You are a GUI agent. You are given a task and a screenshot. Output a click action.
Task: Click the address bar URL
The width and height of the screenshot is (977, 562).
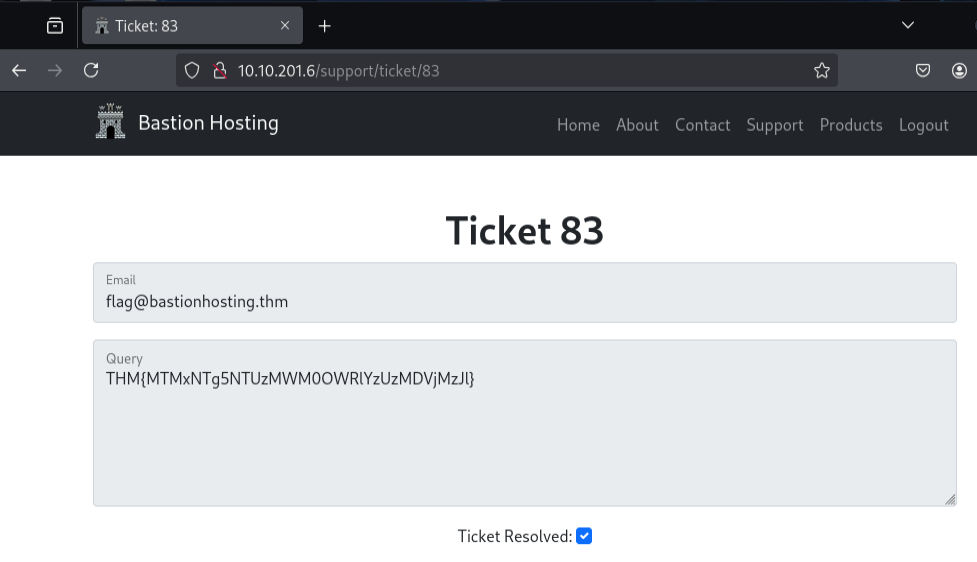point(338,70)
